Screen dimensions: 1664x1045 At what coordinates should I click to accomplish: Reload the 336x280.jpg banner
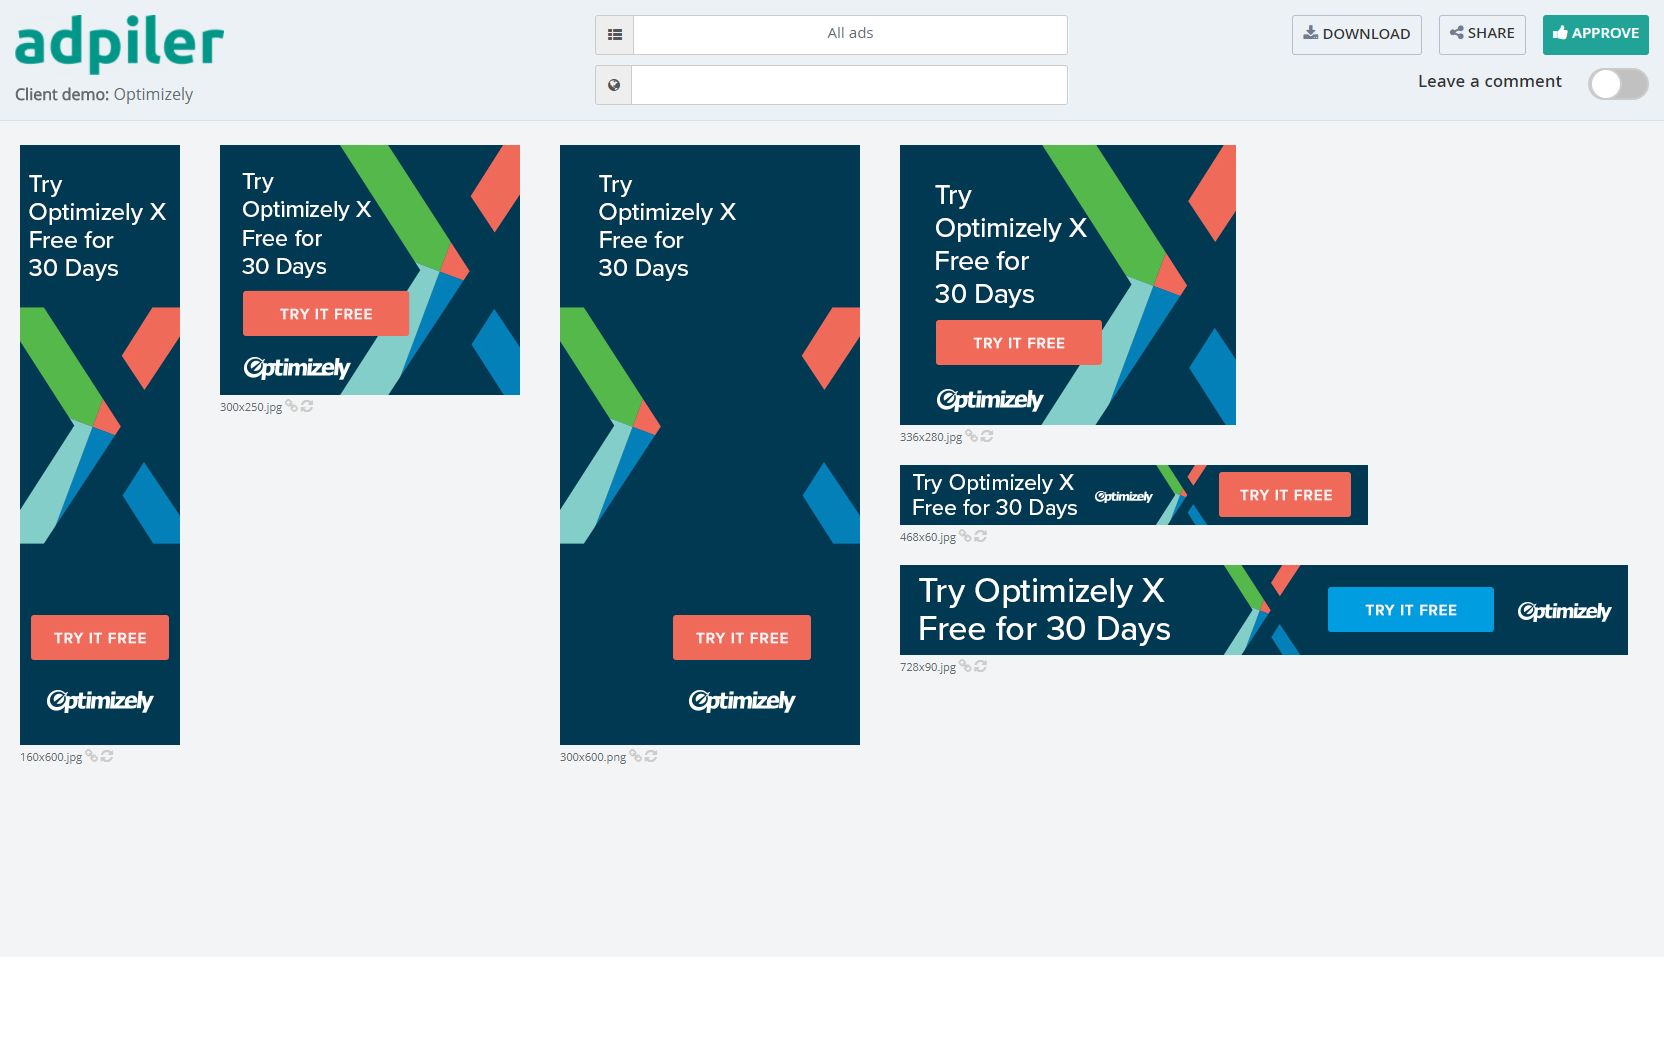pyautogui.click(x=988, y=437)
